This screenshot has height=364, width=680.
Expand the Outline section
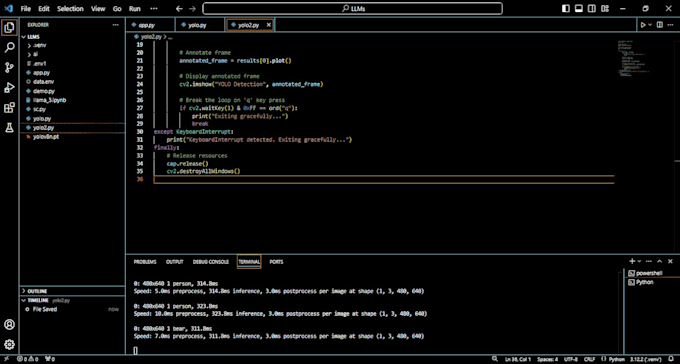coord(37,291)
